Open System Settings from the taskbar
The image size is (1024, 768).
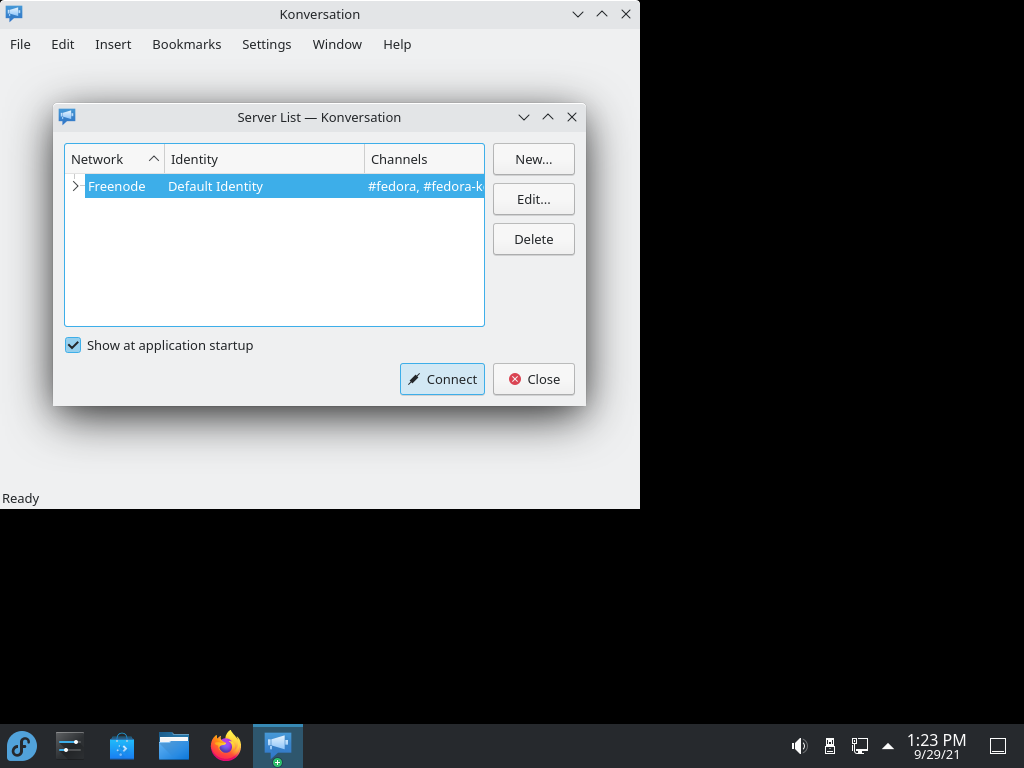click(70, 746)
